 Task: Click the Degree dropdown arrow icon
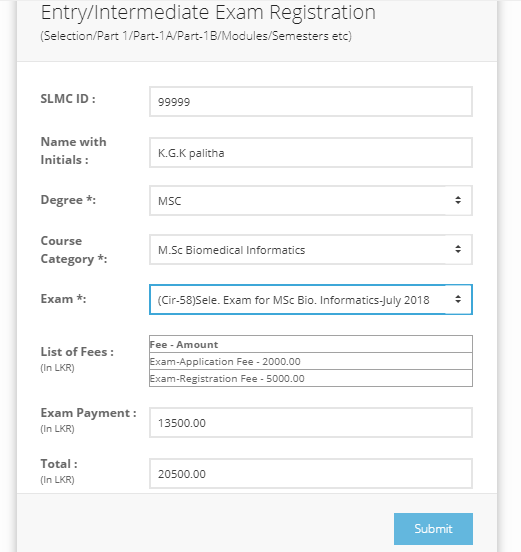point(458,200)
